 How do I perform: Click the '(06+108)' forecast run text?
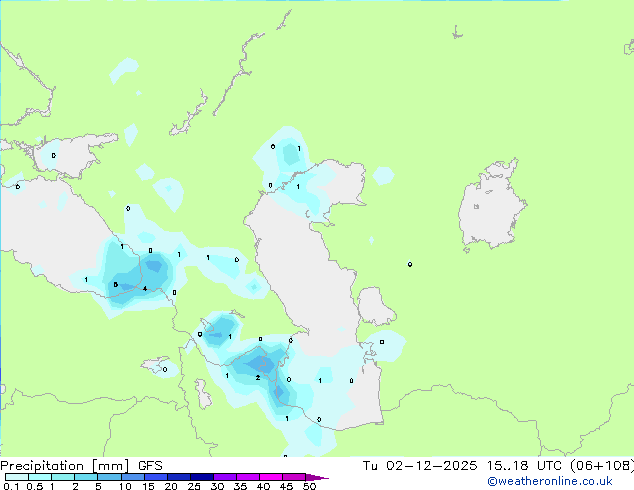click(x=602, y=466)
